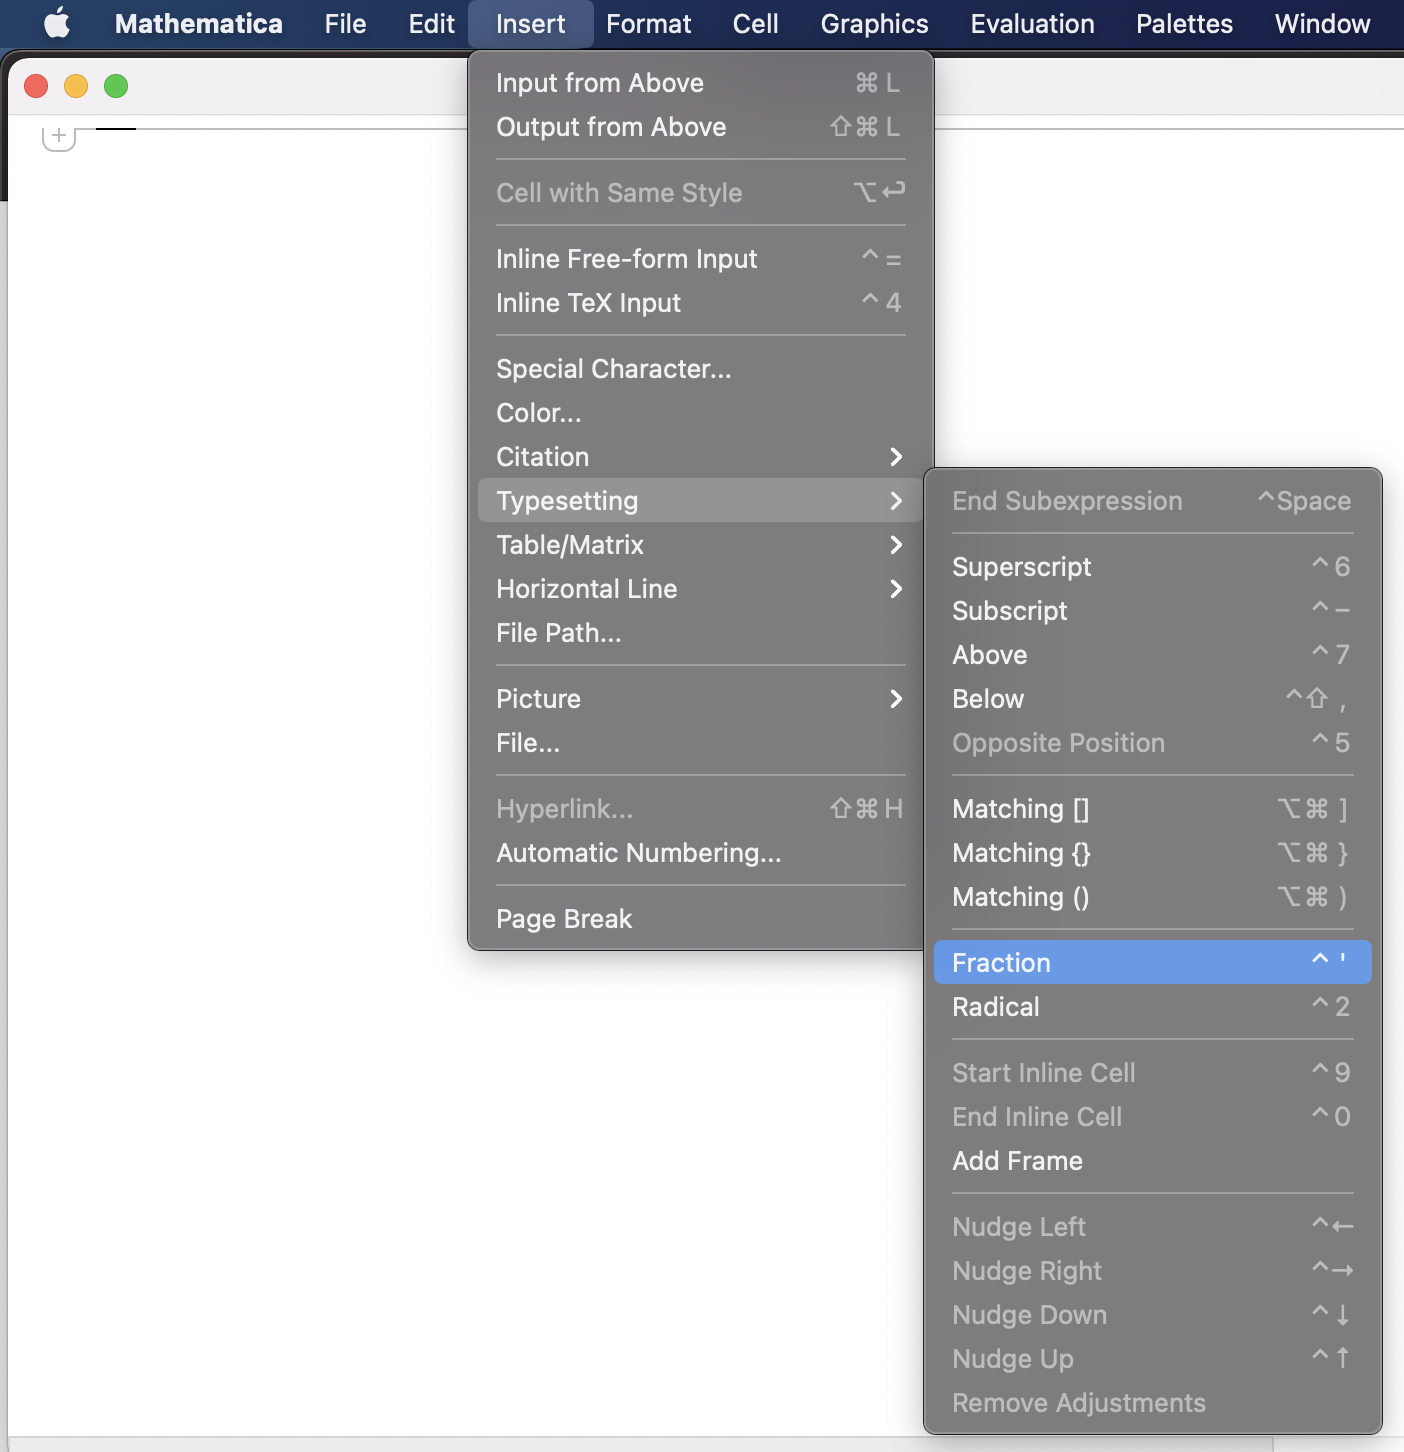1404x1452 pixels.
Task: Open the Graphics menu
Action: coord(874,23)
